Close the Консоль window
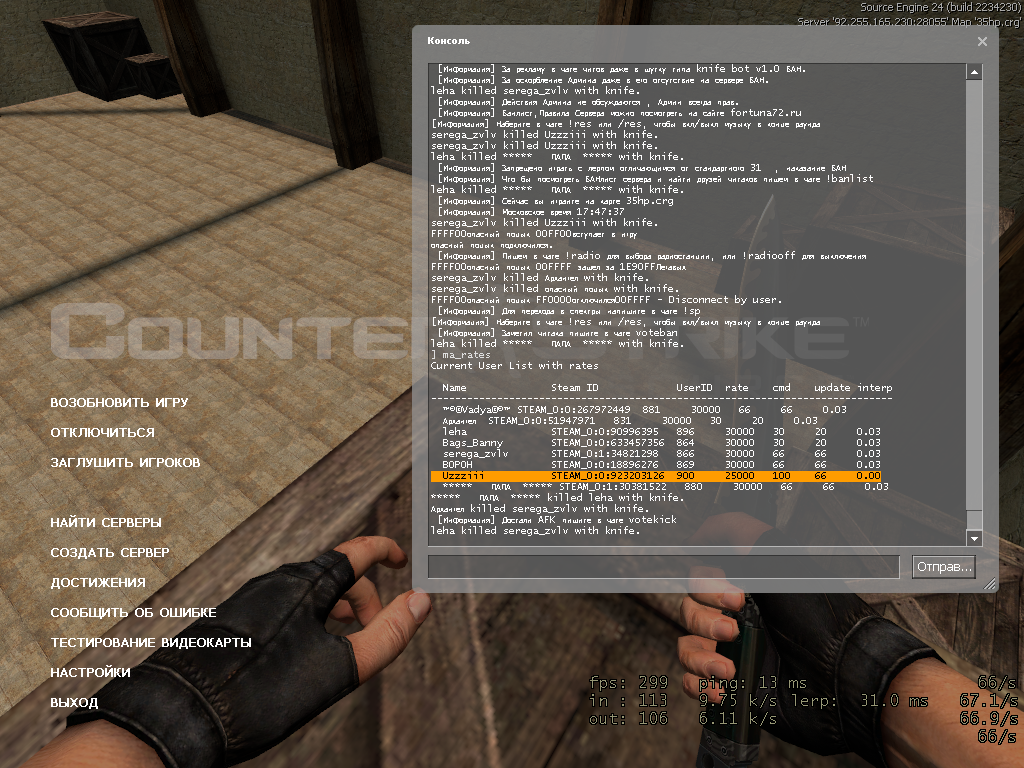The width and height of the screenshot is (1024, 768). pyautogui.click(x=982, y=41)
